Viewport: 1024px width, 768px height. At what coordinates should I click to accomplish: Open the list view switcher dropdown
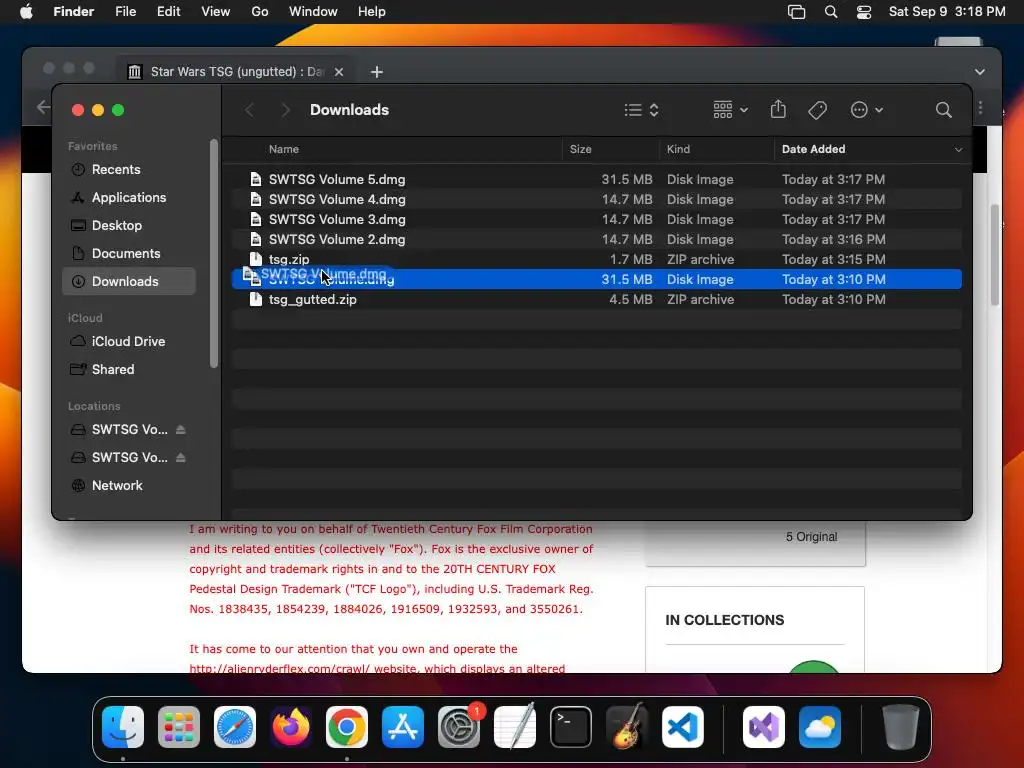click(x=641, y=110)
